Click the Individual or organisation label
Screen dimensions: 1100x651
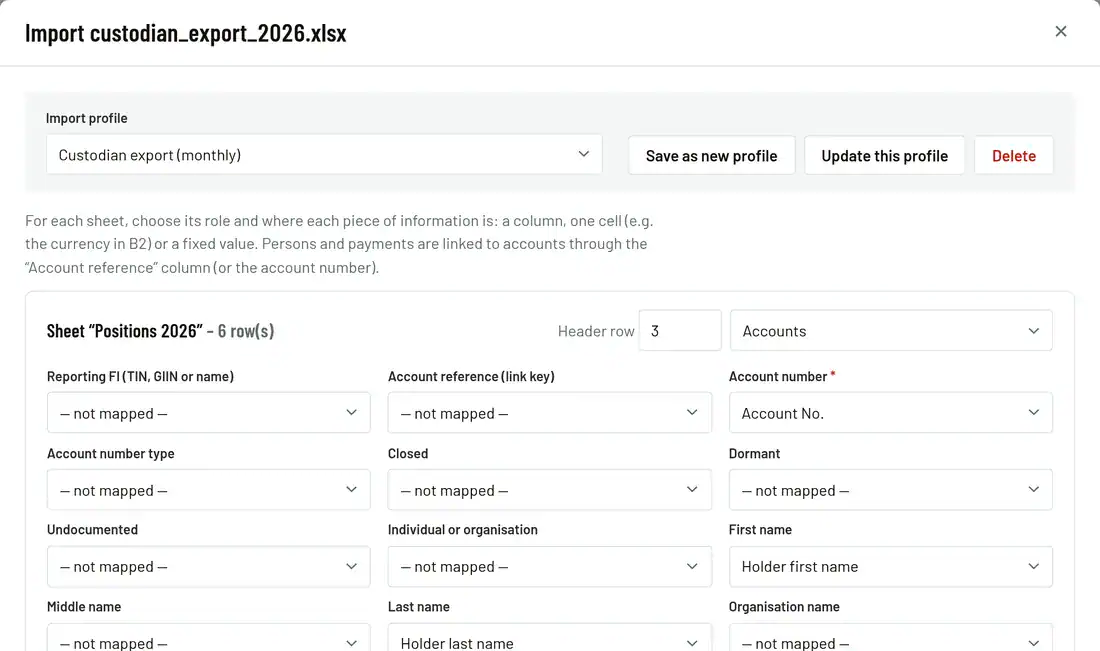point(462,530)
